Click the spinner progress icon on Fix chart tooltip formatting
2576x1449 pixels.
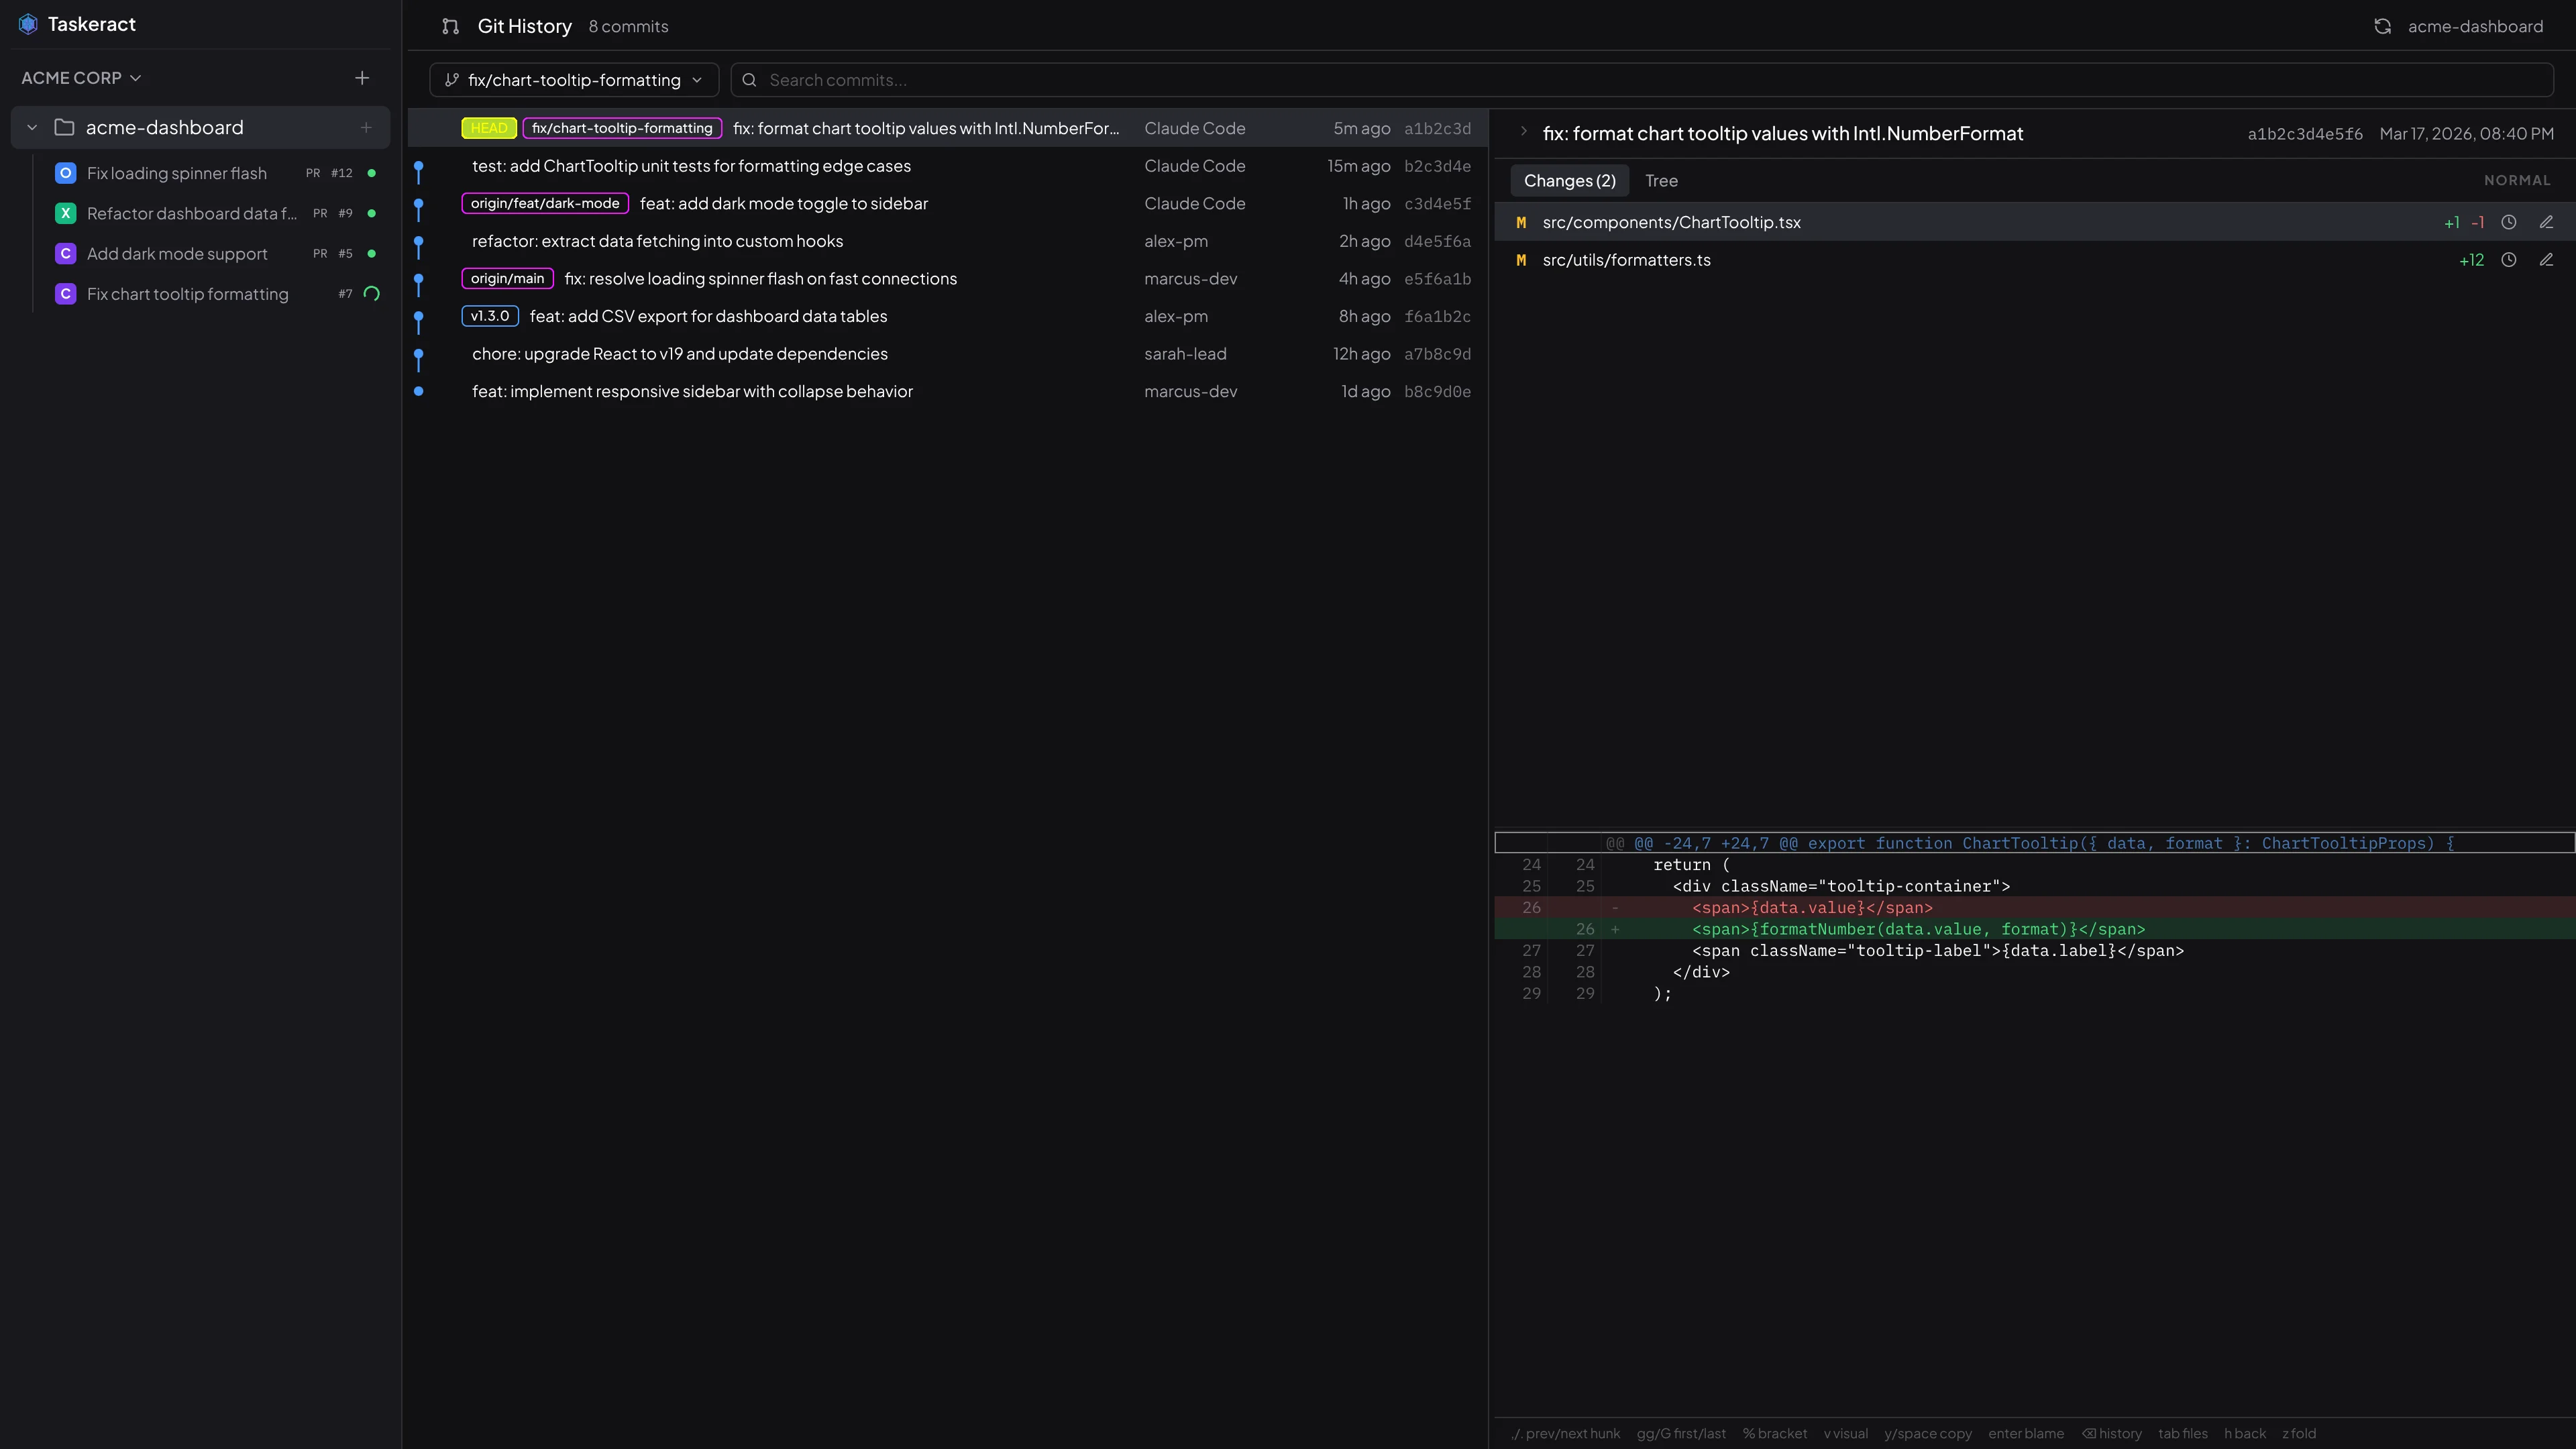pyautogui.click(x=371, y=293)
